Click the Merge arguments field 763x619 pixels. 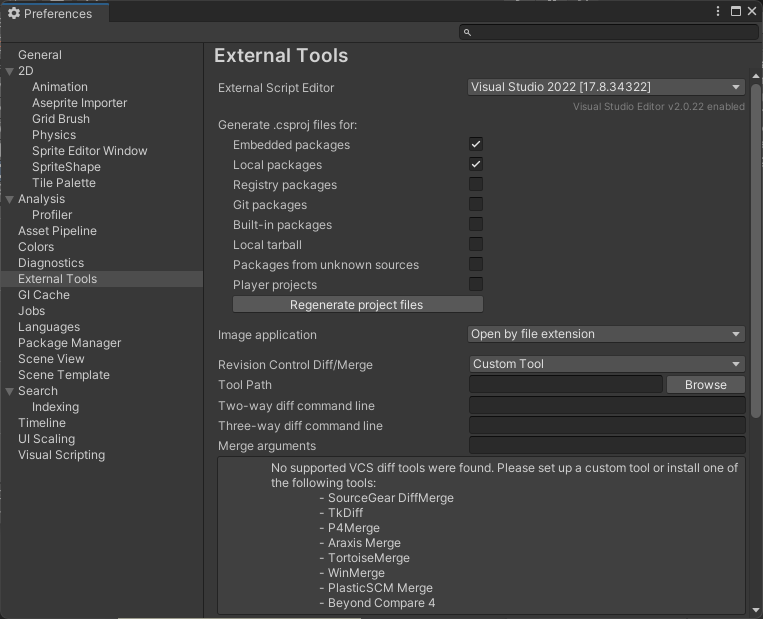607,445
